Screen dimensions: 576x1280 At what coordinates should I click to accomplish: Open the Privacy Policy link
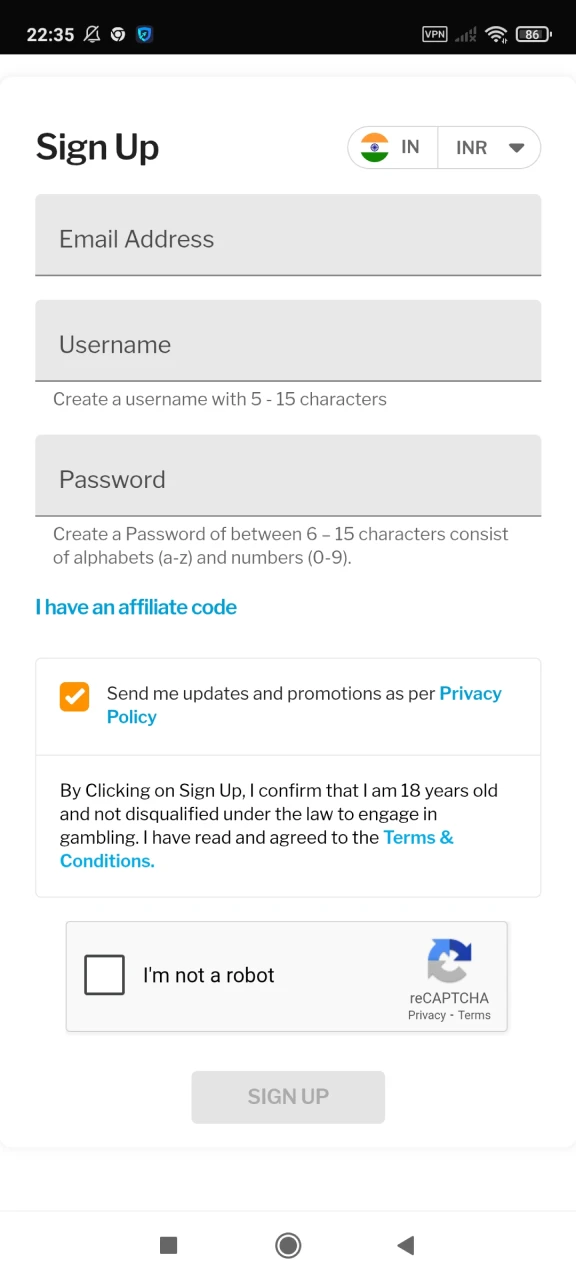[304, 705]
